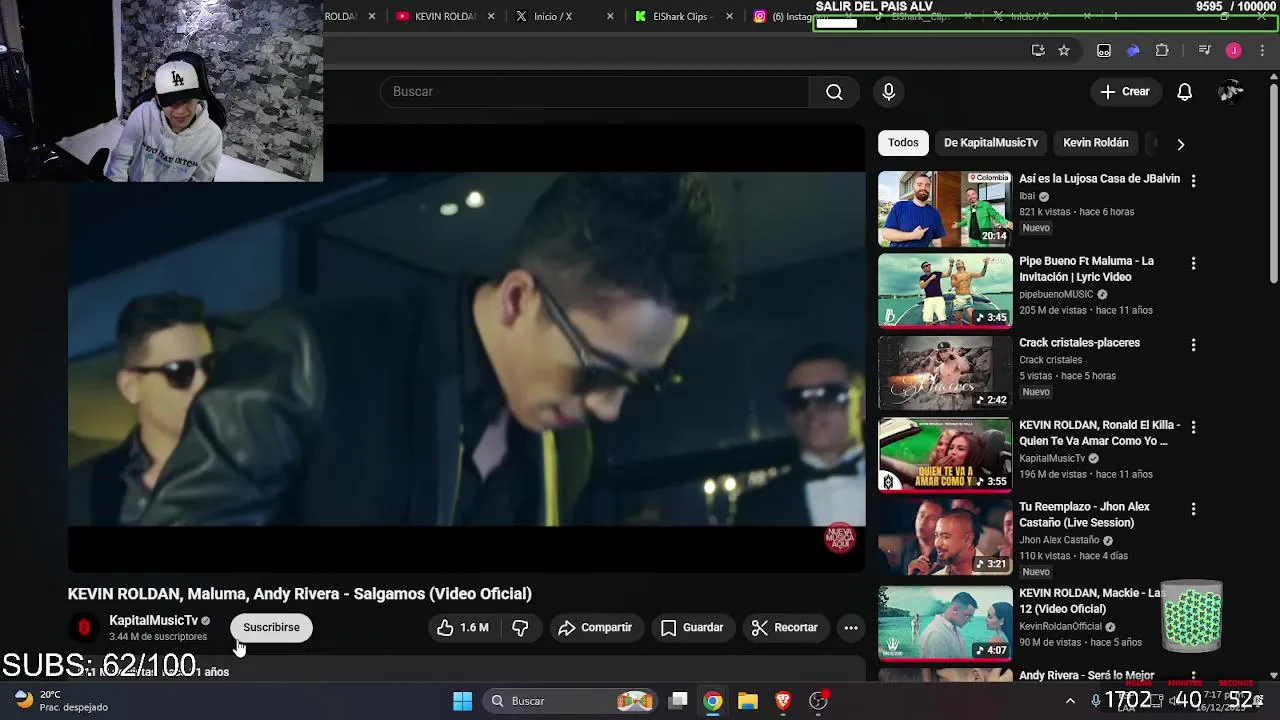Like the Salgamos video
Screen dimensions: 1280x720
(462, 628)
